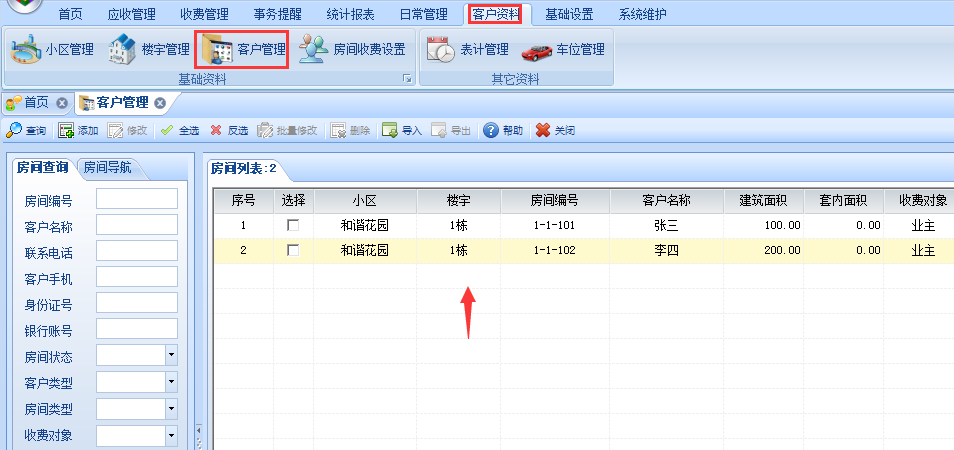
Task: Click the 导出 export tool
Action: (451, 130)
